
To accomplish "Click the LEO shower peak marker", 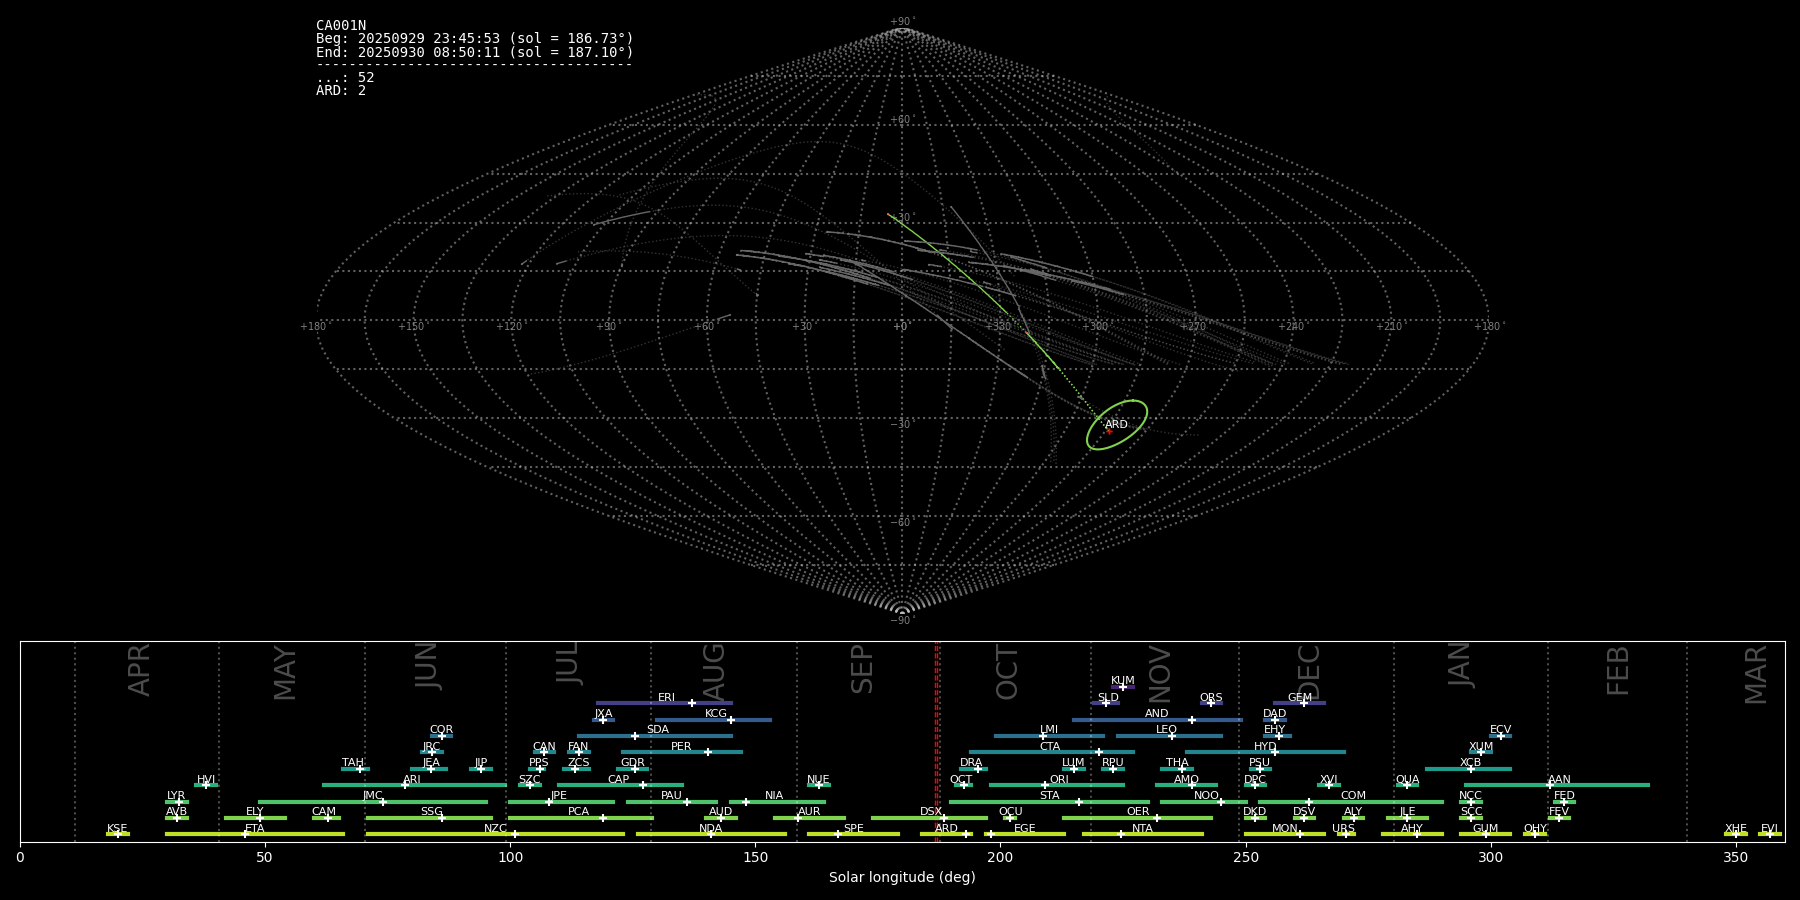I will [x=1172, y=736].
